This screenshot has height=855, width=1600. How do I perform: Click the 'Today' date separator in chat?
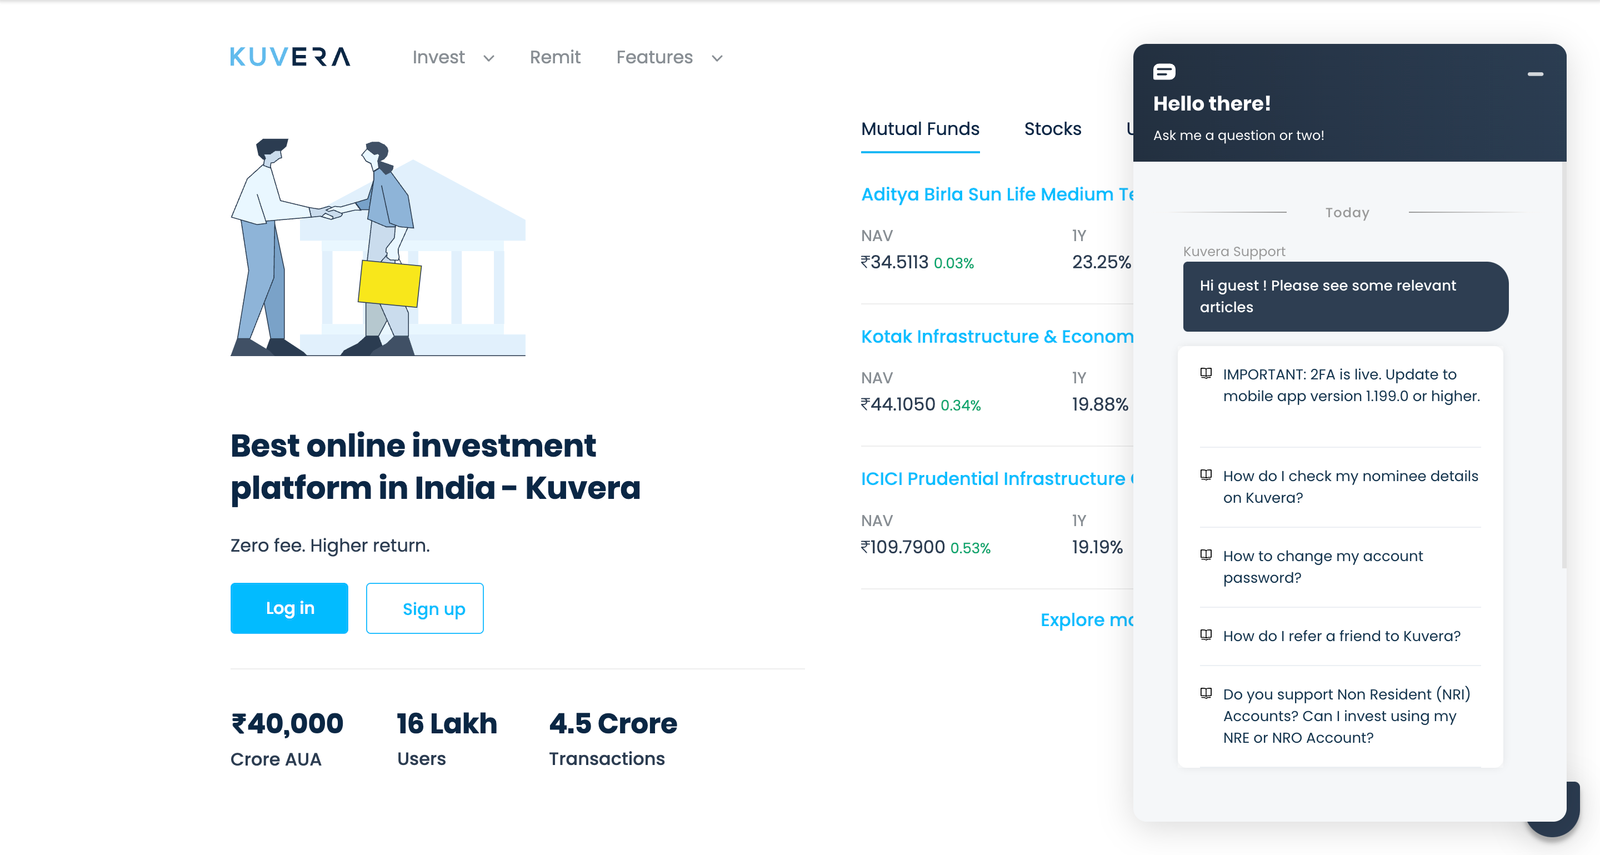point(1347,212)
